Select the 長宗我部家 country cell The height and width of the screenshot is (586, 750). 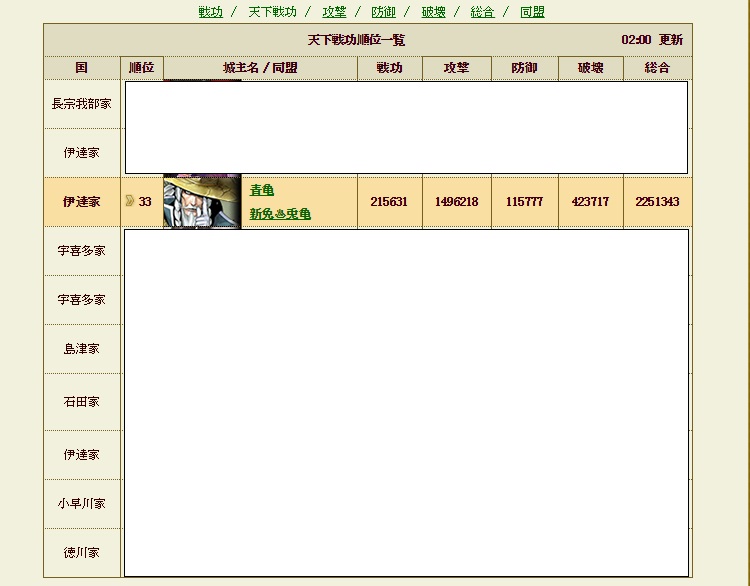point(82,104)
